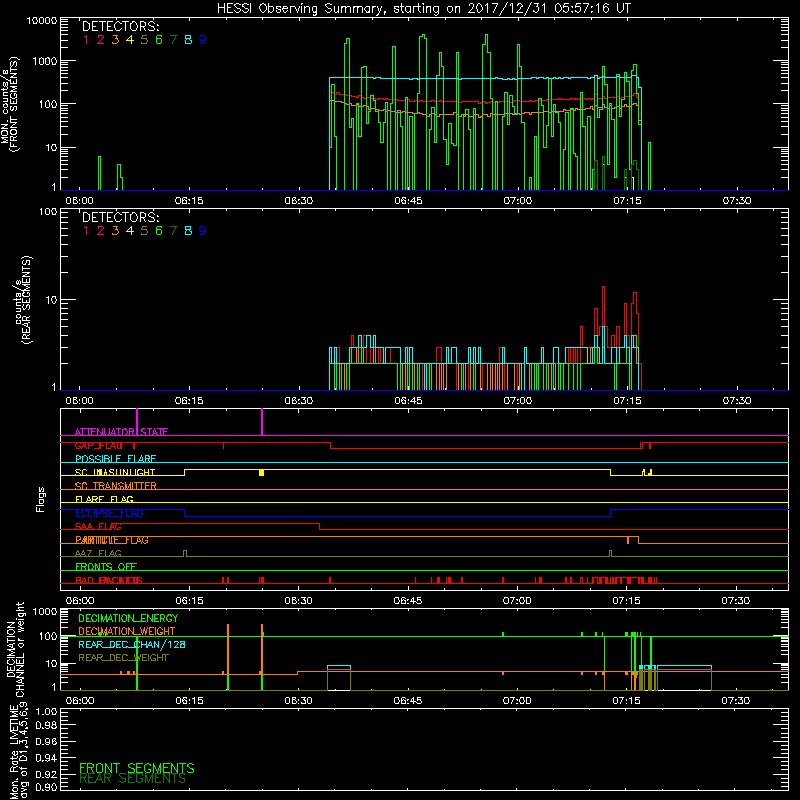Click the 07:00 time label under rear-segments plot
The width and height of the screenshot is (800, 800).
(517, 401)
